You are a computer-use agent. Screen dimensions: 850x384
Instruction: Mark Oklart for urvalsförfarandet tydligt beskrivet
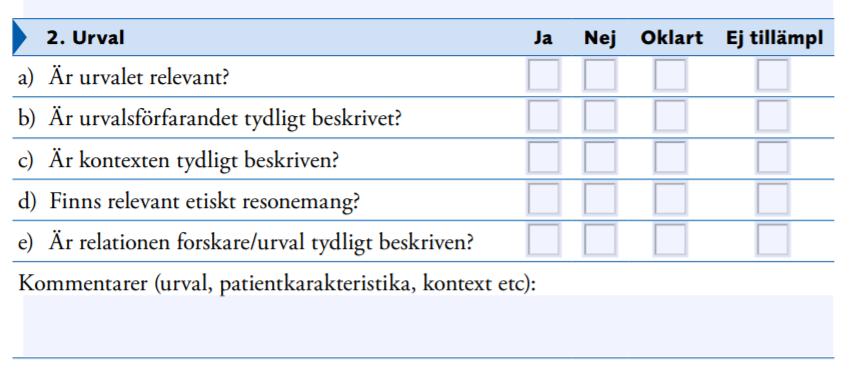[x=670, y=117]
